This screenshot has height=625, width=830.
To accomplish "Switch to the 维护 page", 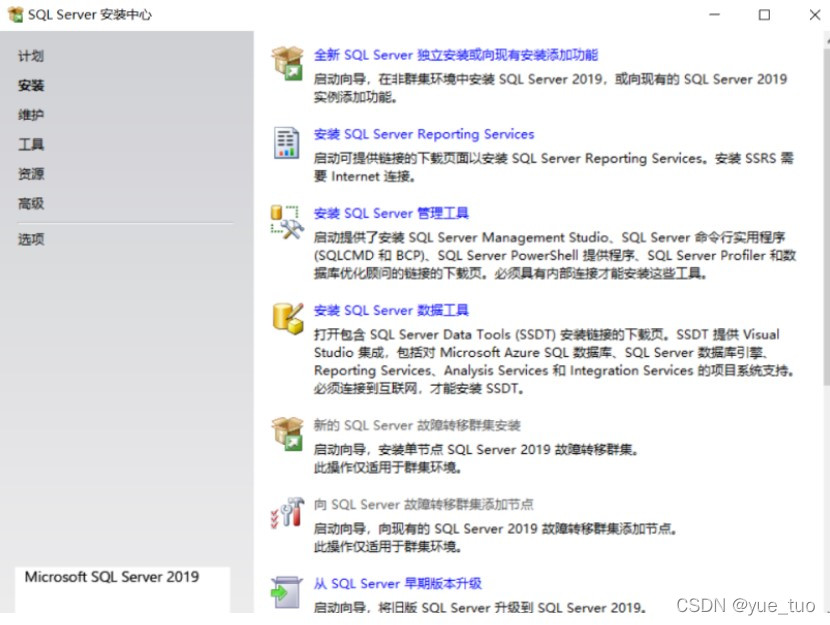I will (x=31, y=115).
